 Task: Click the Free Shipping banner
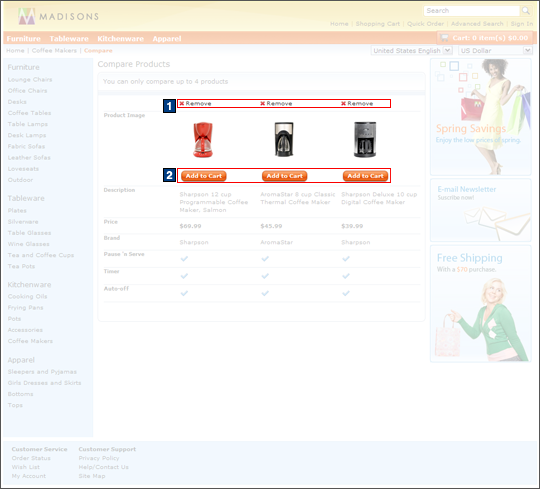tap(481, 304)
